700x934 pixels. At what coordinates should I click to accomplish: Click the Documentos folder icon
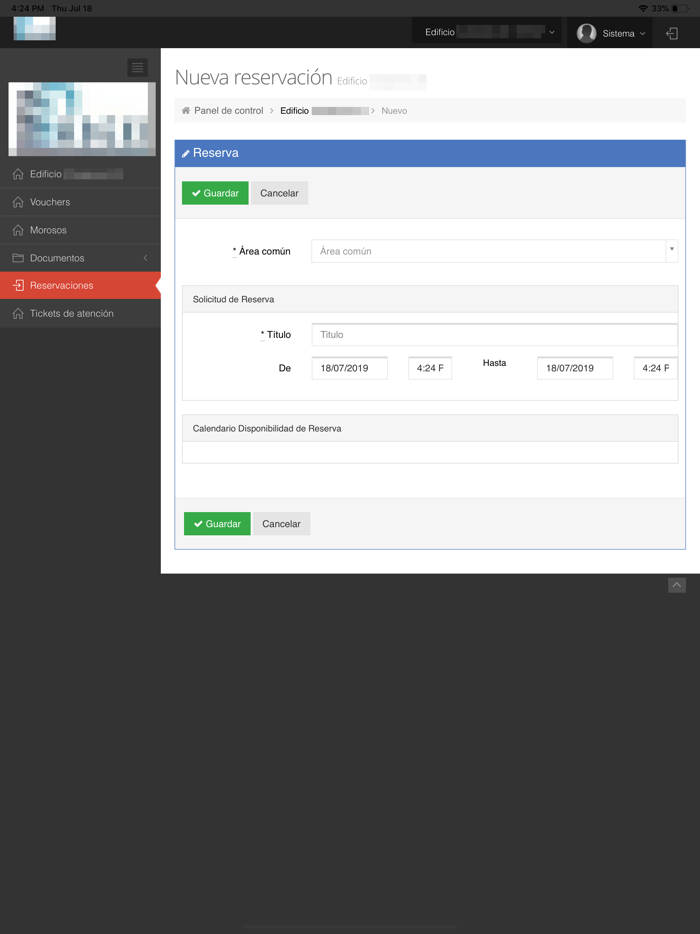click(x=18, y=258)
